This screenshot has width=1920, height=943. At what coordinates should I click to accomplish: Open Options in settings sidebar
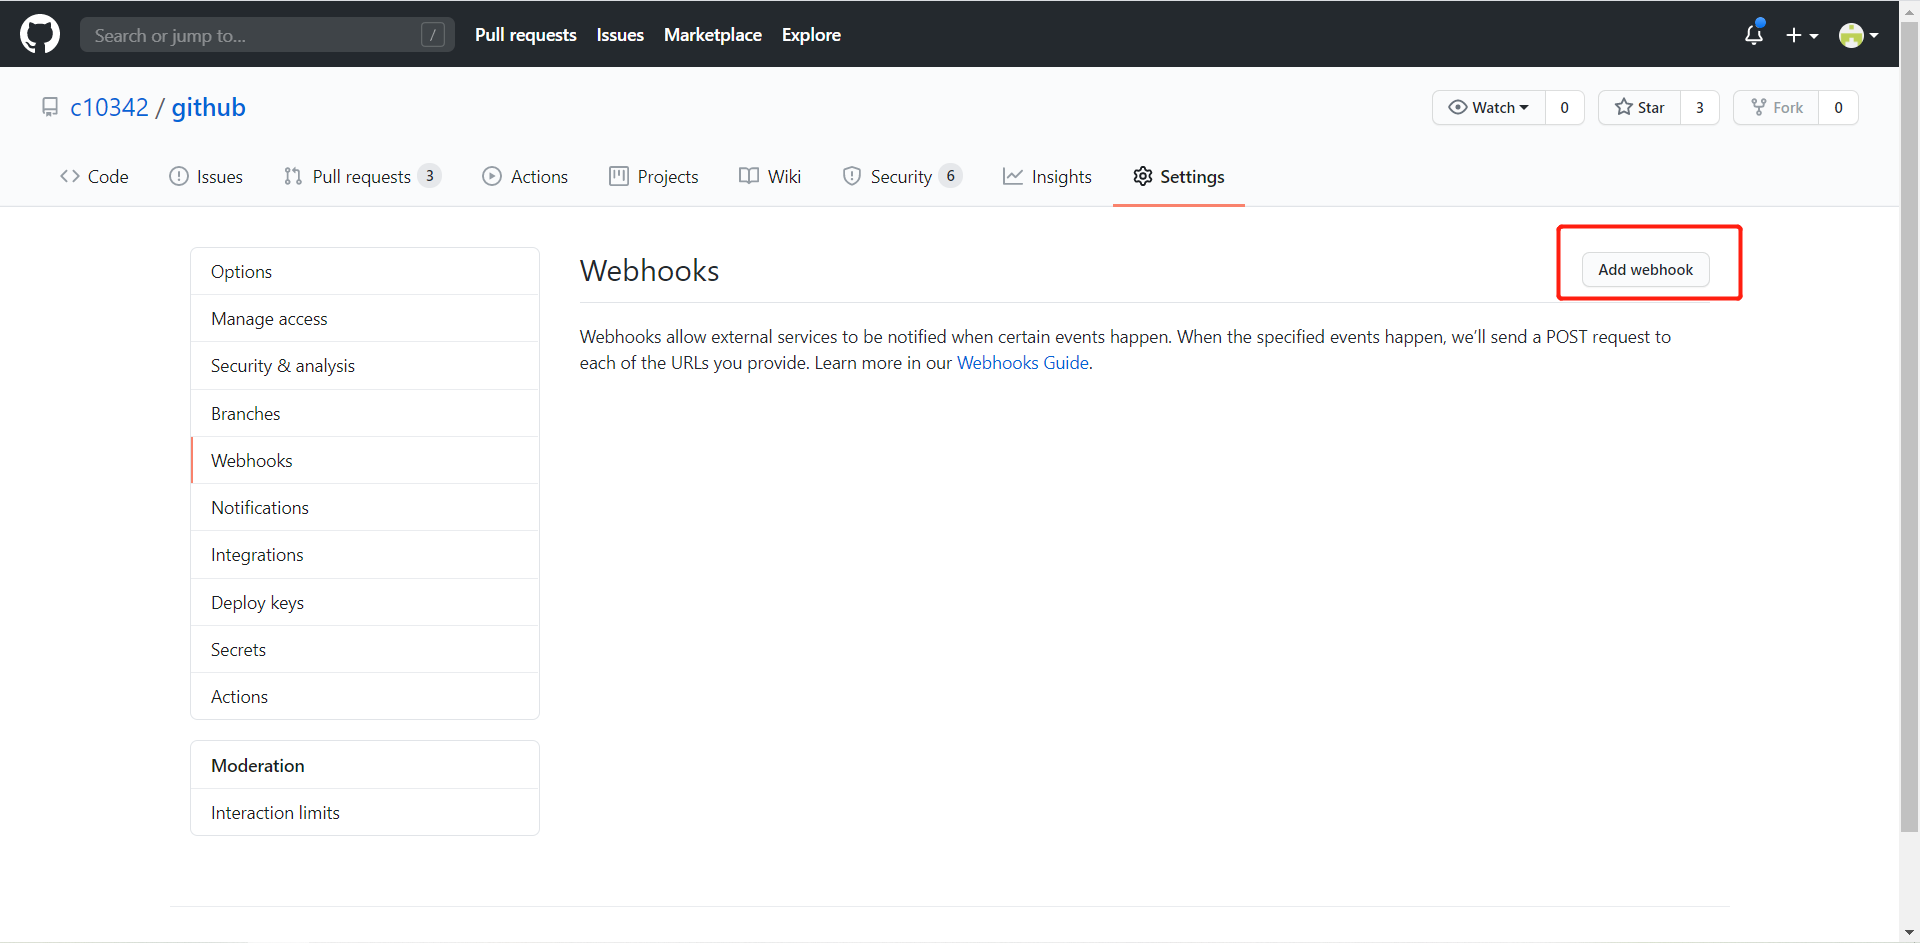365,272
